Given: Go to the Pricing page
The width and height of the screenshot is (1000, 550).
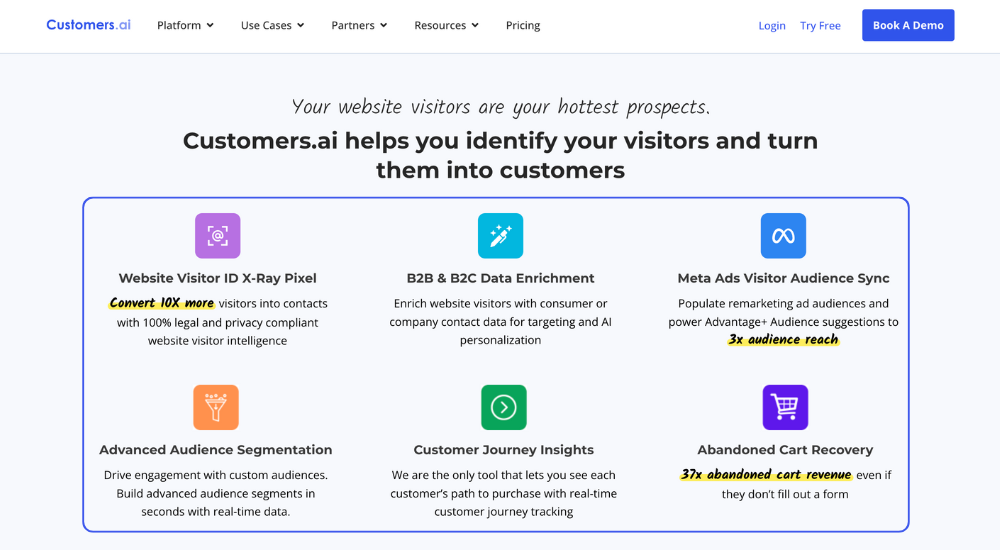Looking at the screenshot, I should [523, 26].
